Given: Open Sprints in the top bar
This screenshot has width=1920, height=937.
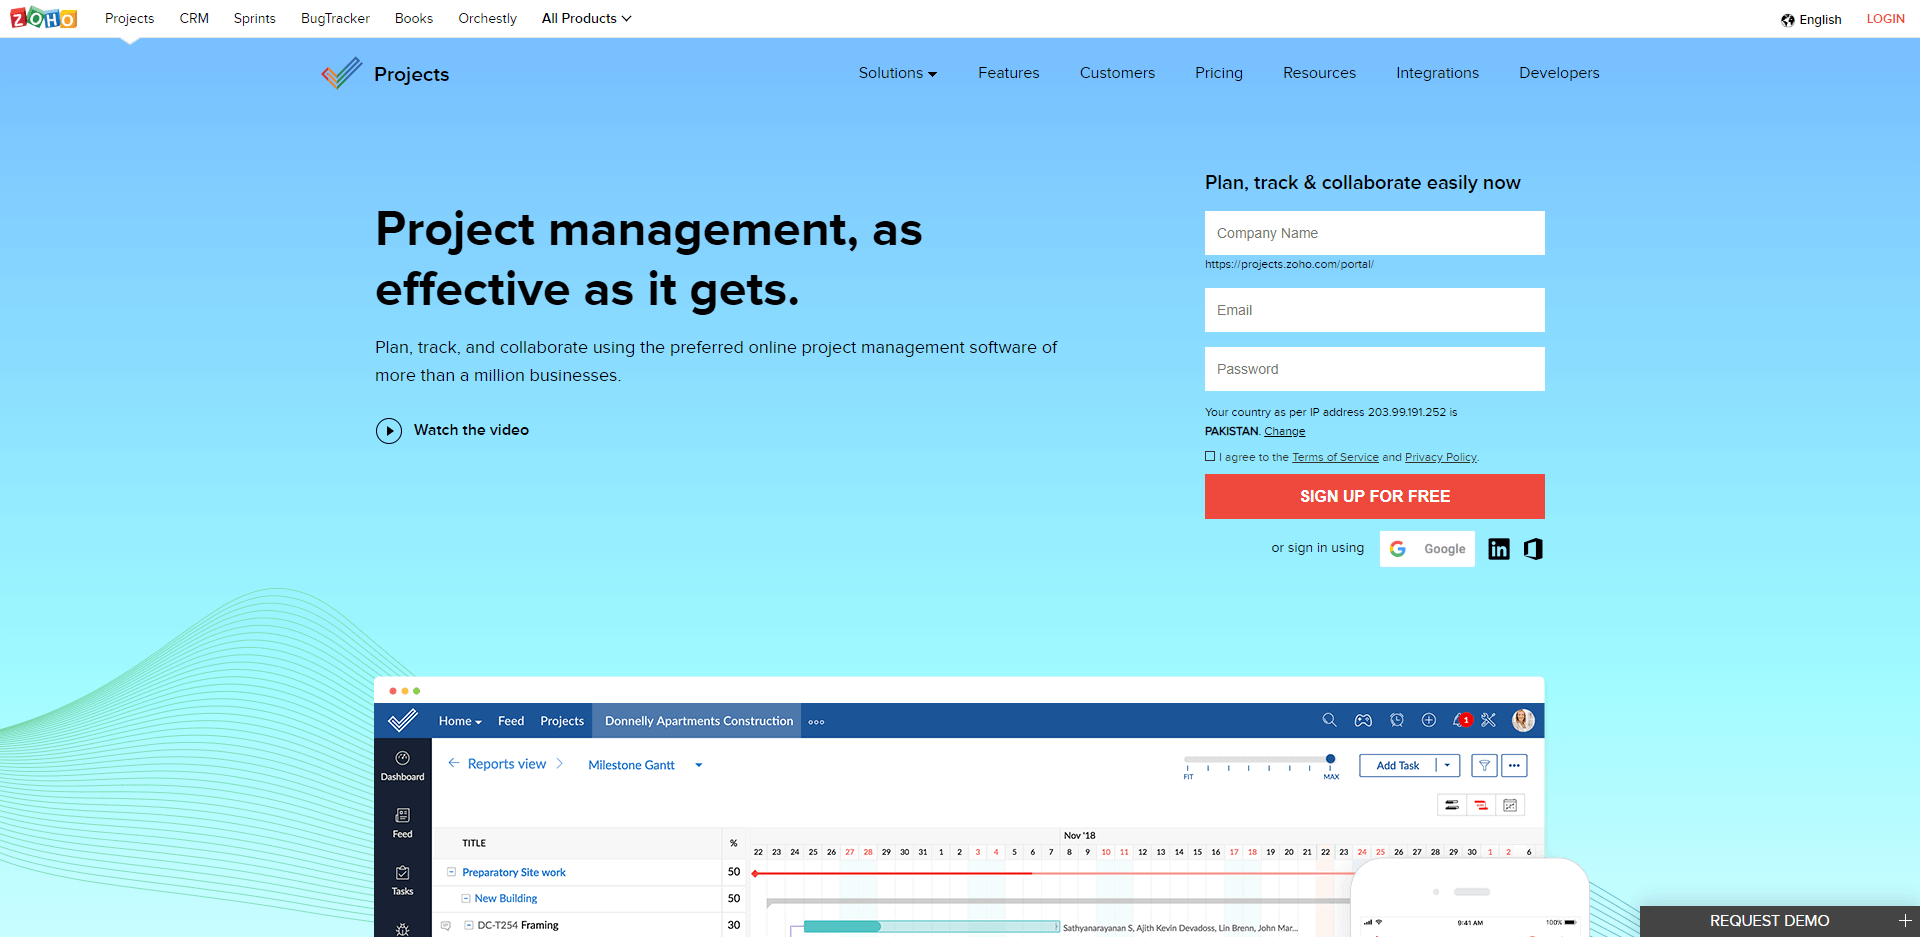Looking at the screenshot, I should (254, 18).
